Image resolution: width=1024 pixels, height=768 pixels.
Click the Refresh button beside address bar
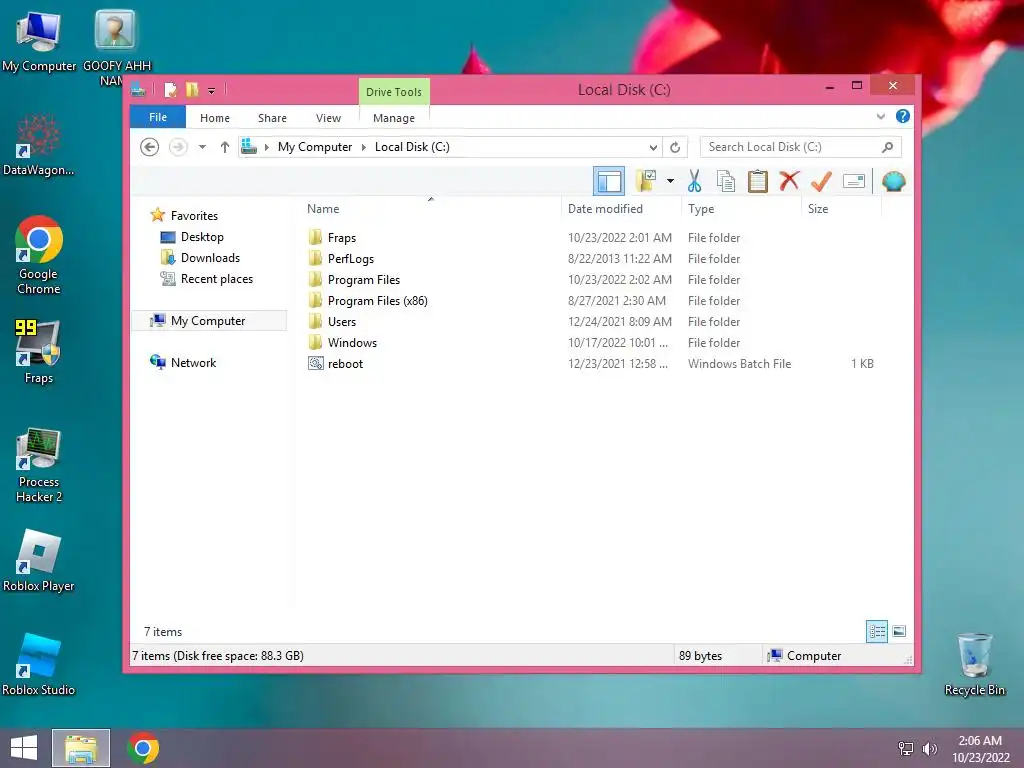pyautogui.click(x=675, y=148)
